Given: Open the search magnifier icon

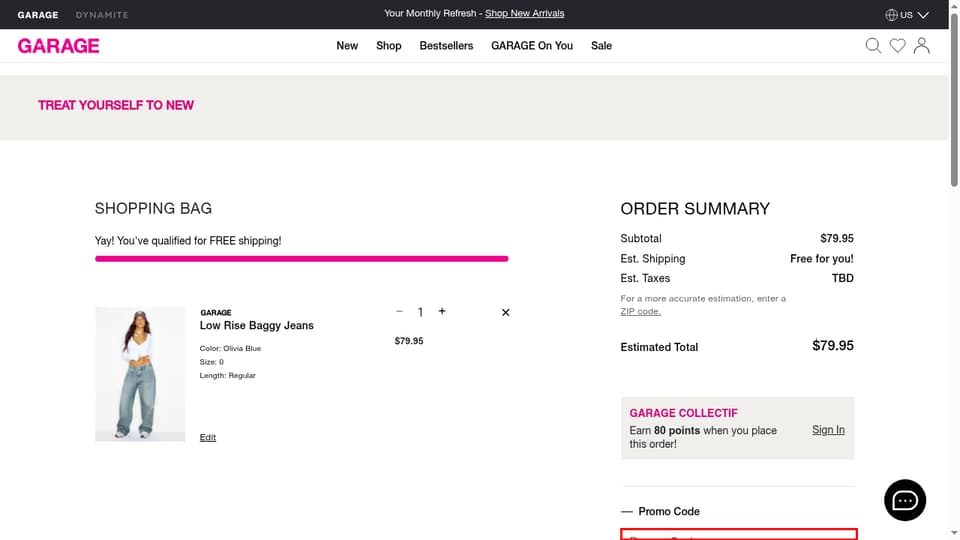Looking at the screenshot, I should tap(873, 46).
